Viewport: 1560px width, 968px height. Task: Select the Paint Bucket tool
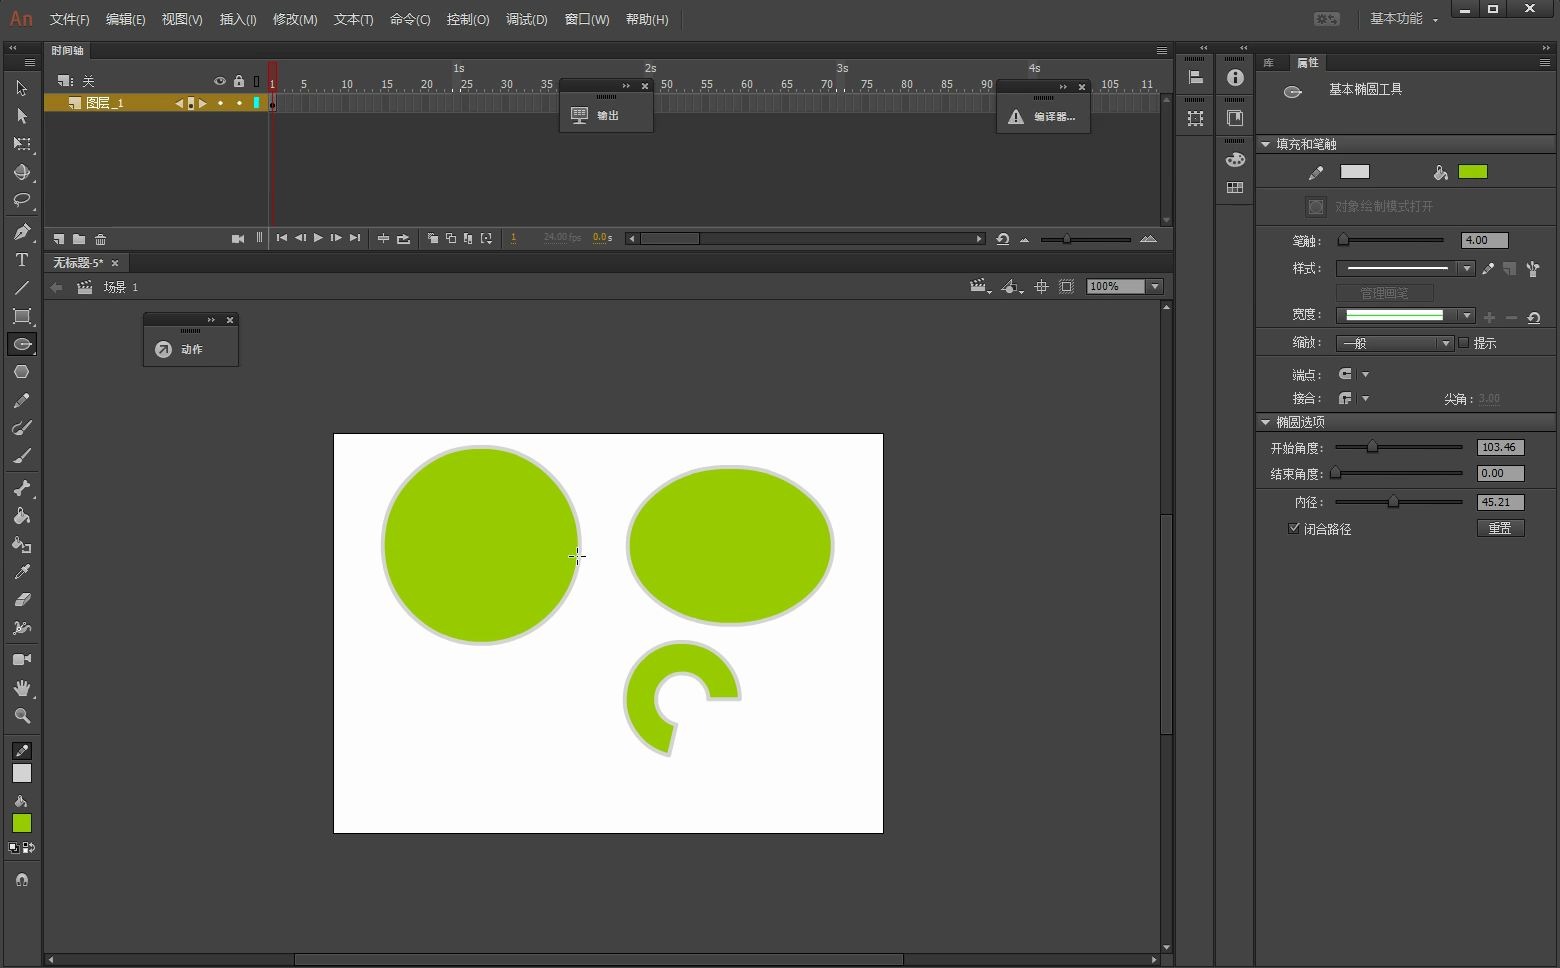point(21,516)
